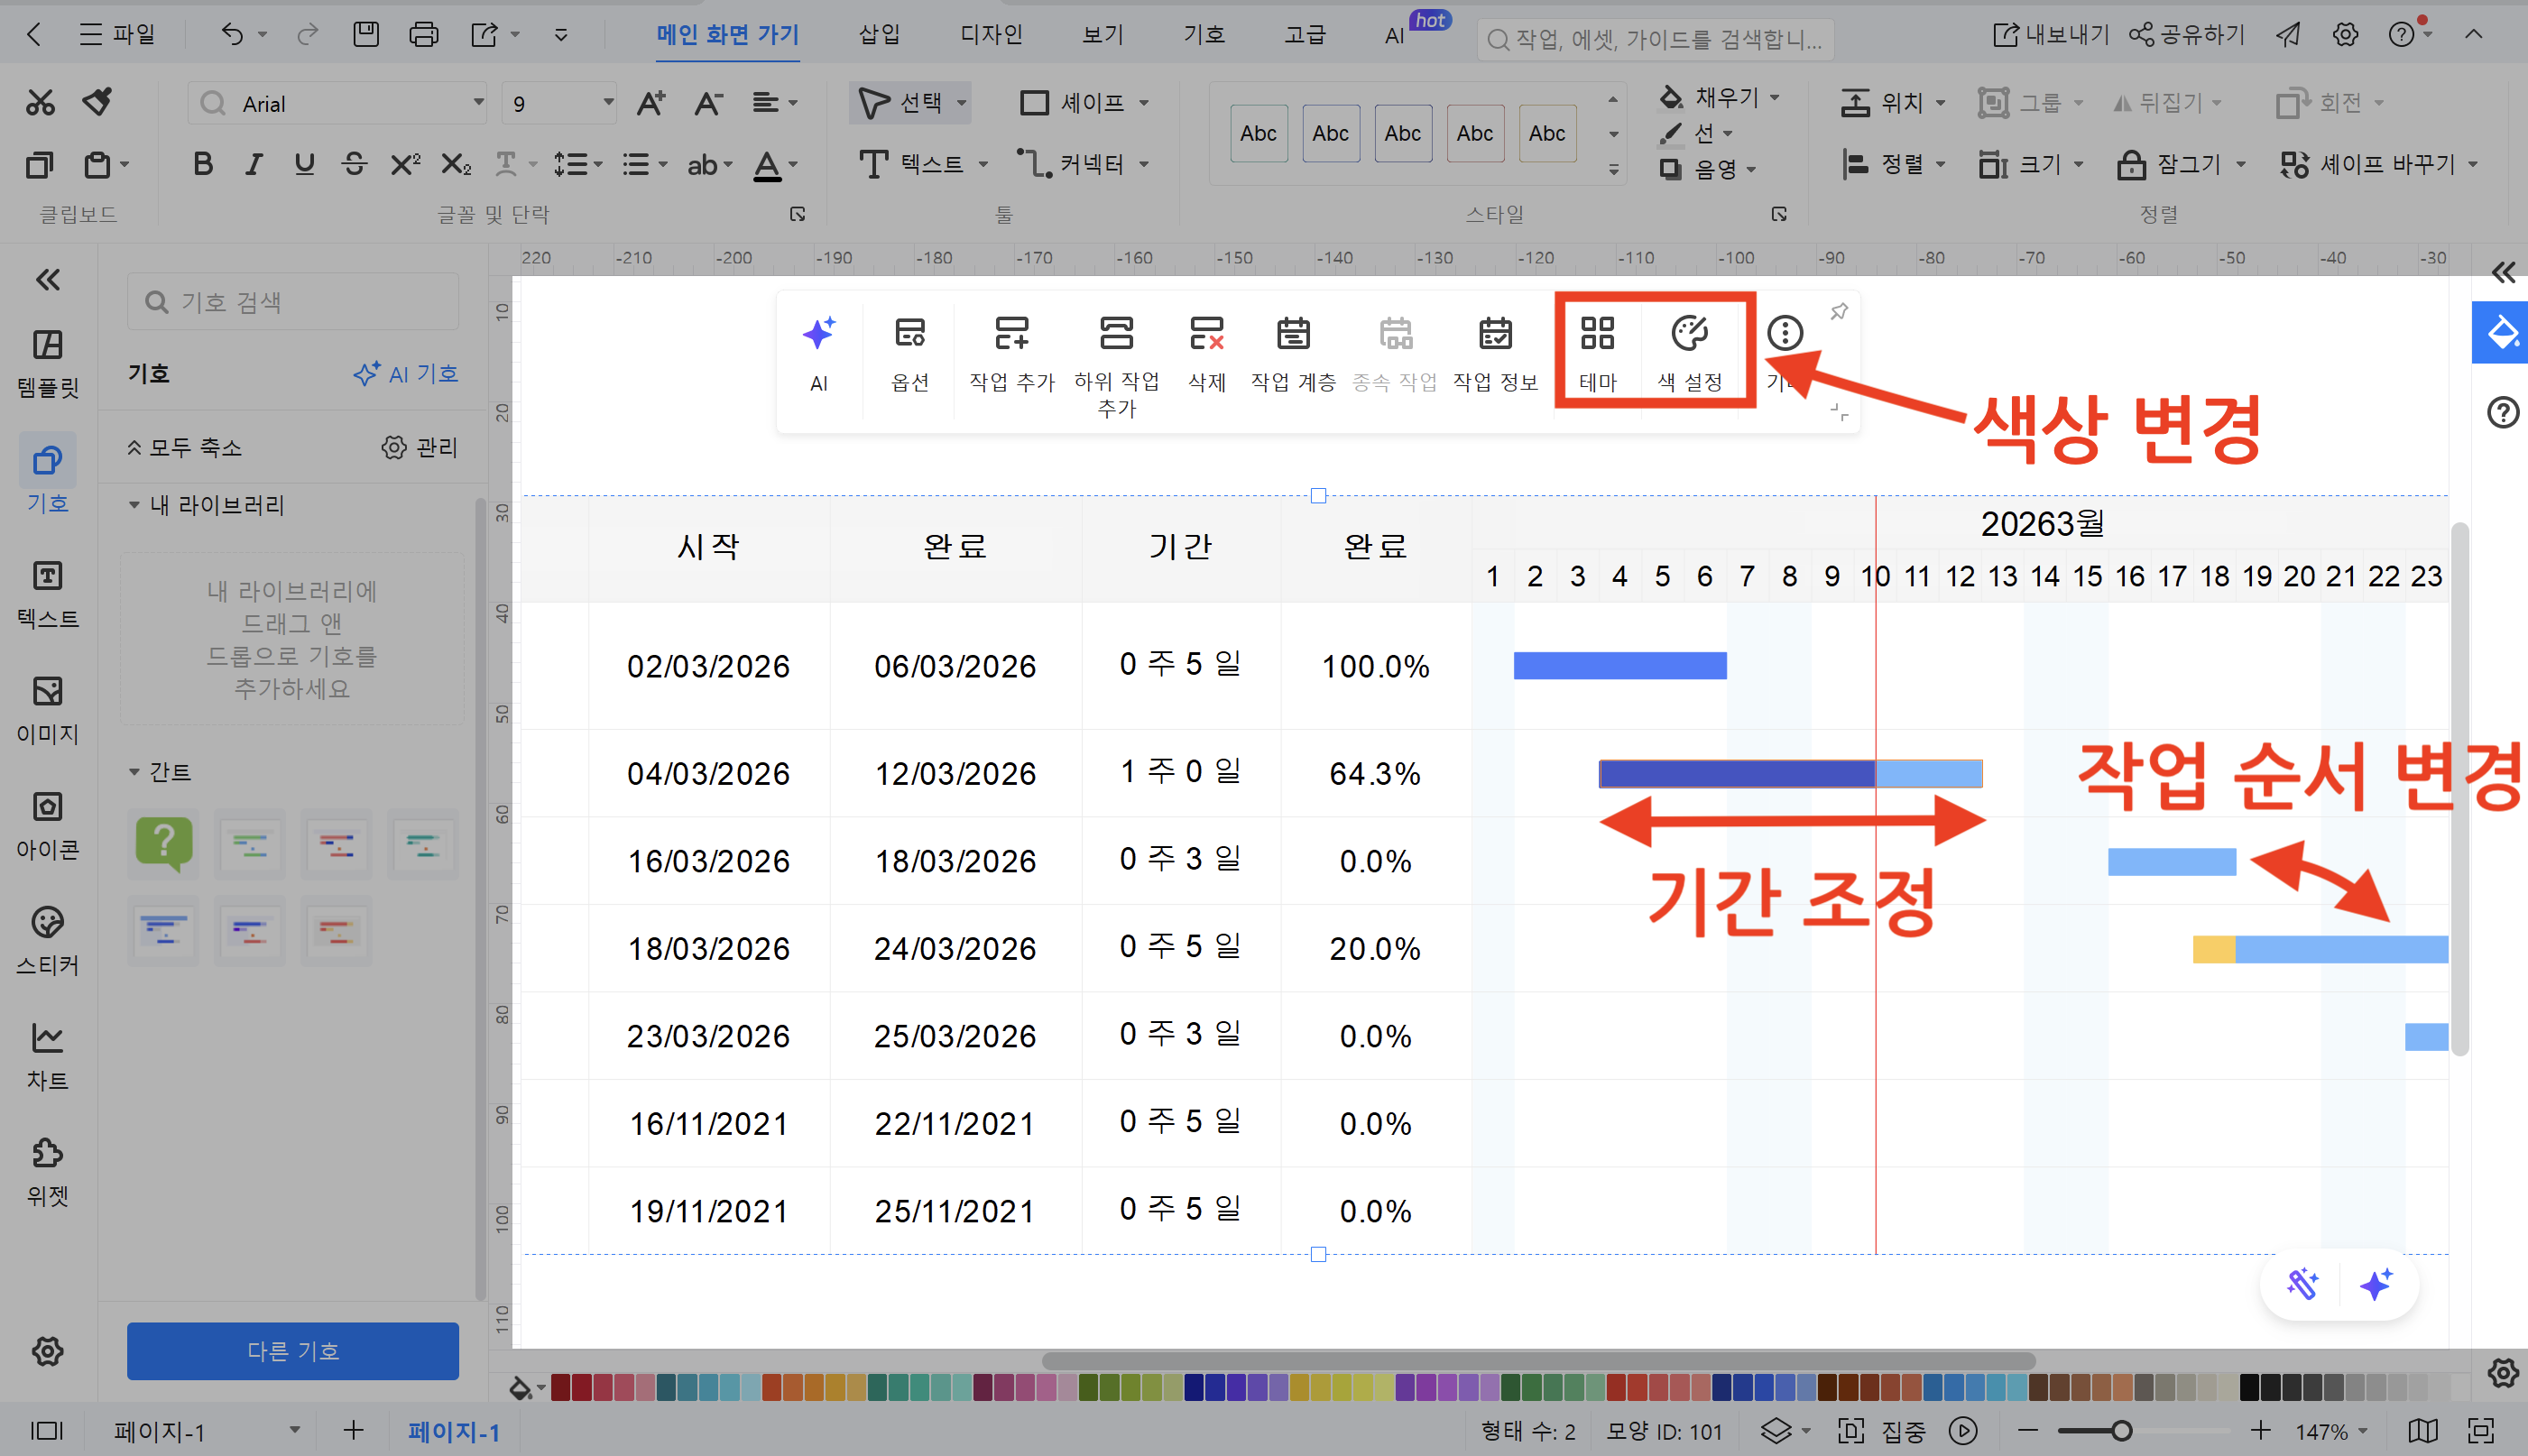Toggle underline formatting

304,164
